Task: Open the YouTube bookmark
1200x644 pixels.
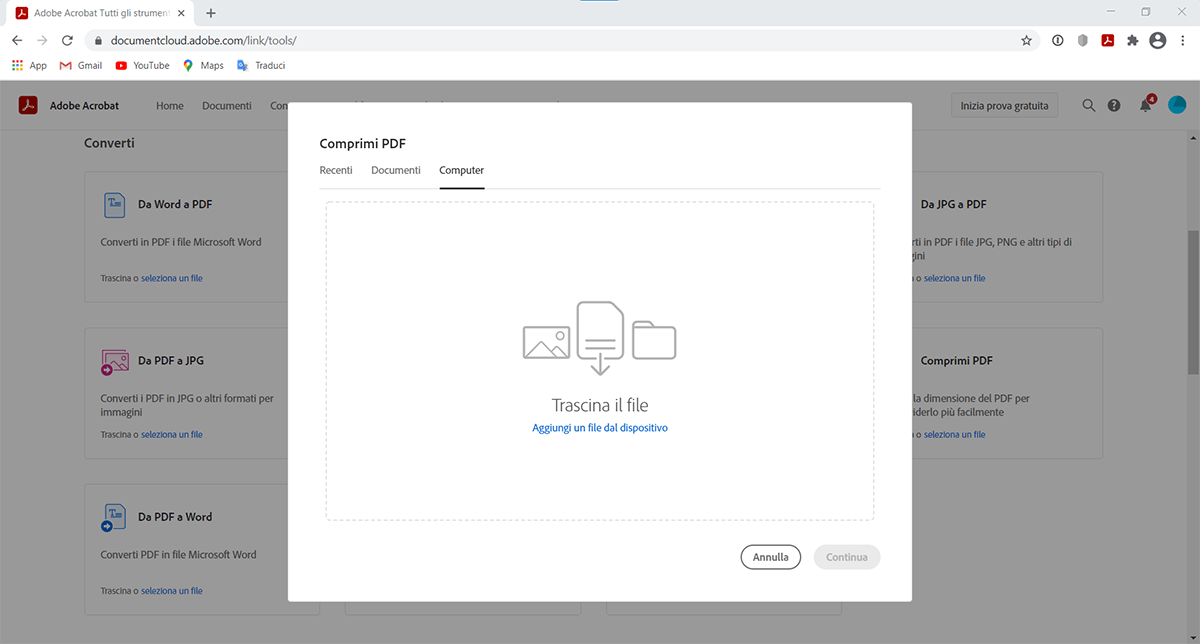Action: tap(142, 65)
